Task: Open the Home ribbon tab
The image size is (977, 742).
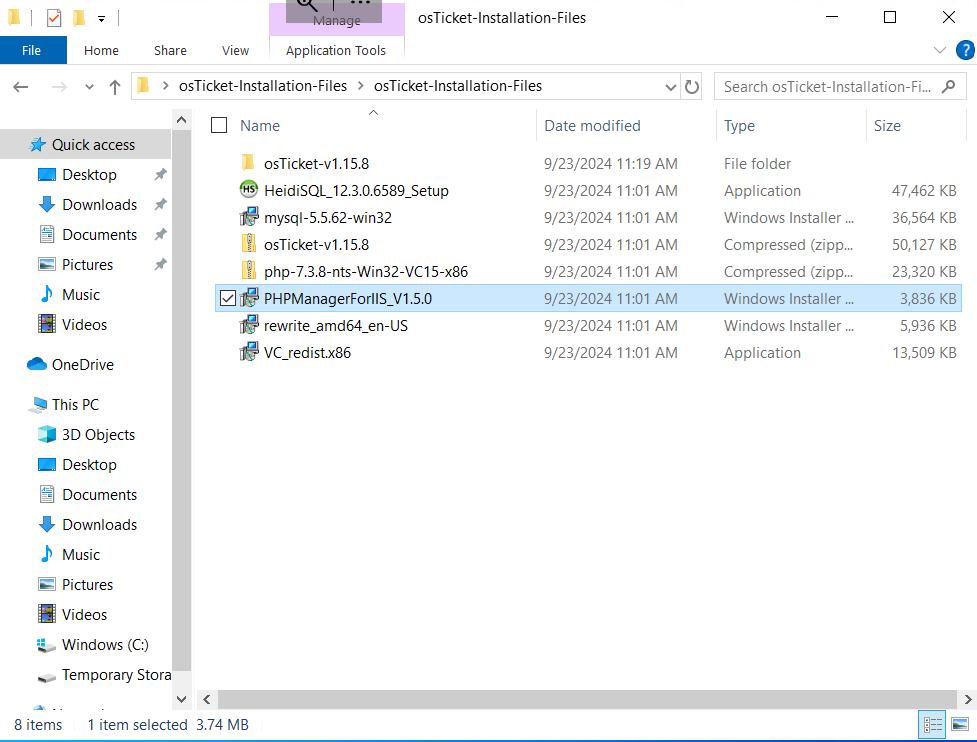Action: 101,50
